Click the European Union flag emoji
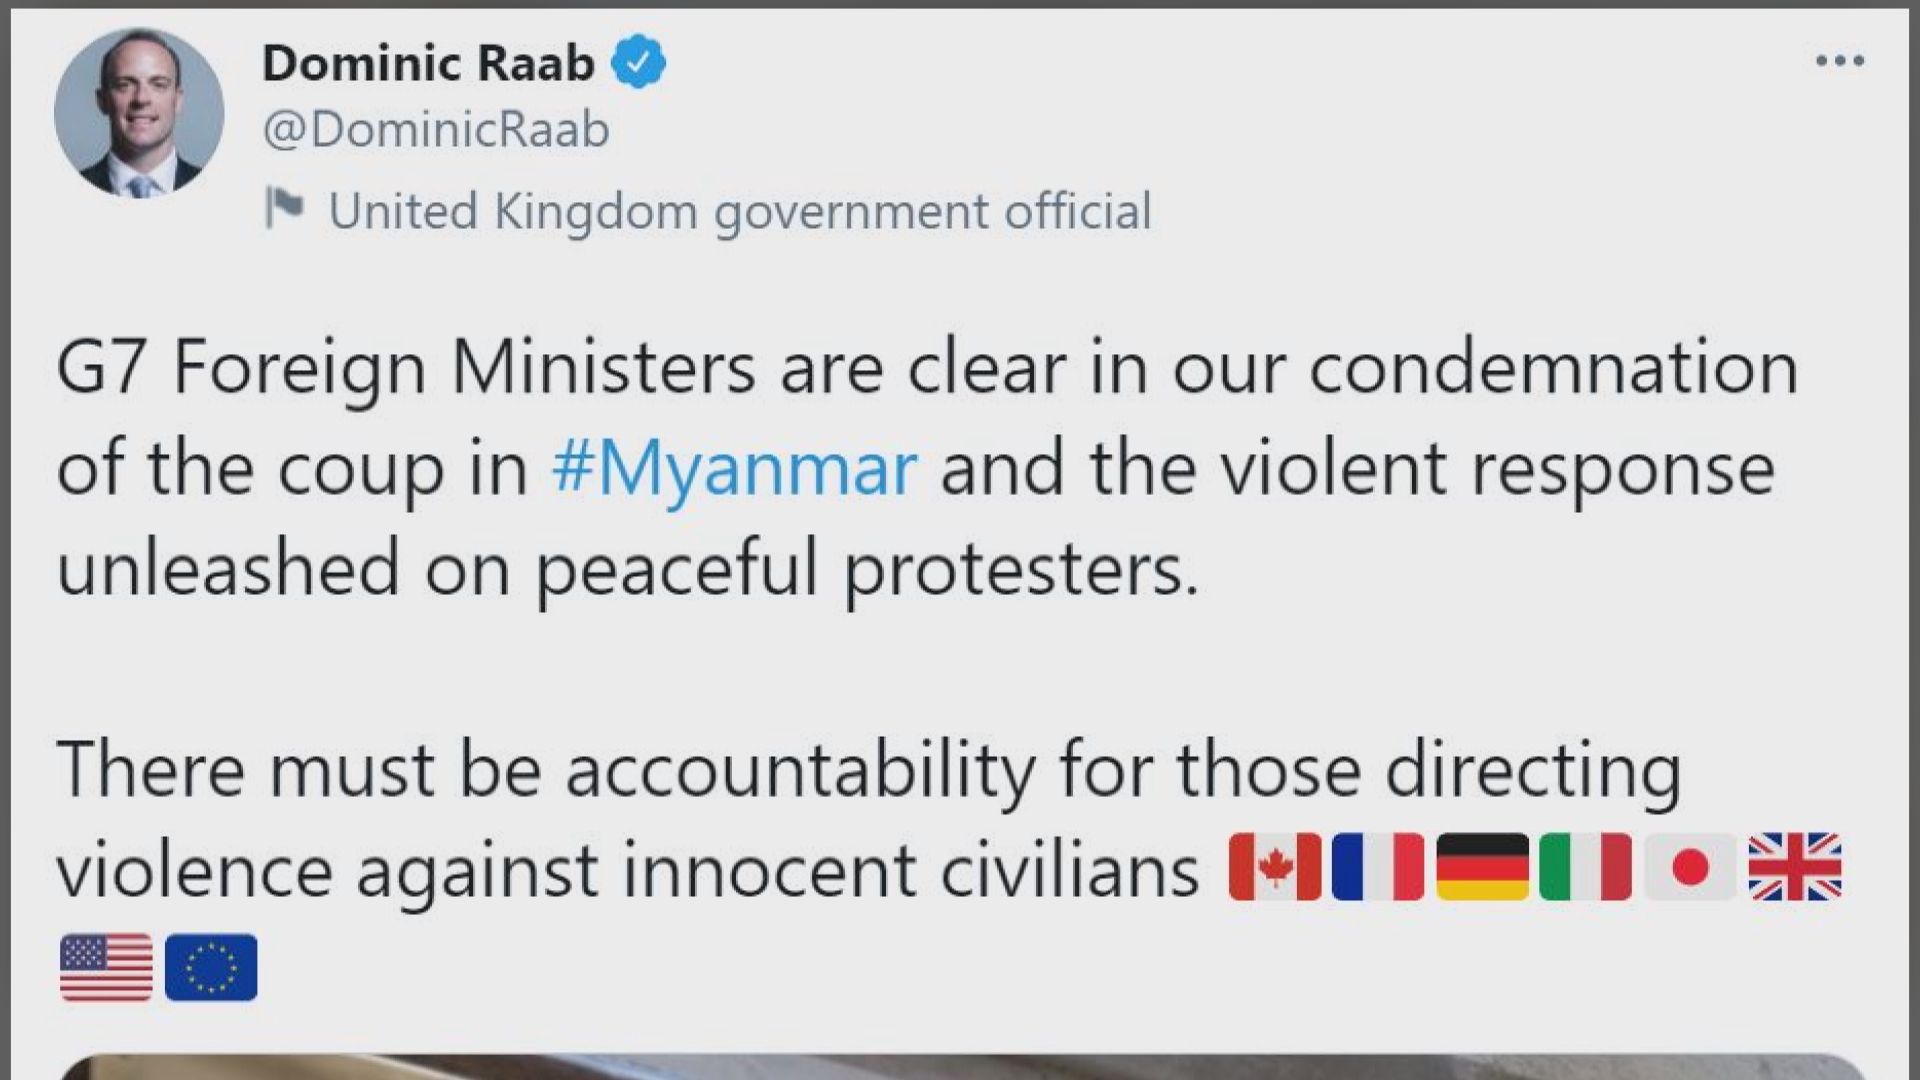The width and height of the screenshot is (1920, 1080). (211, 967)
